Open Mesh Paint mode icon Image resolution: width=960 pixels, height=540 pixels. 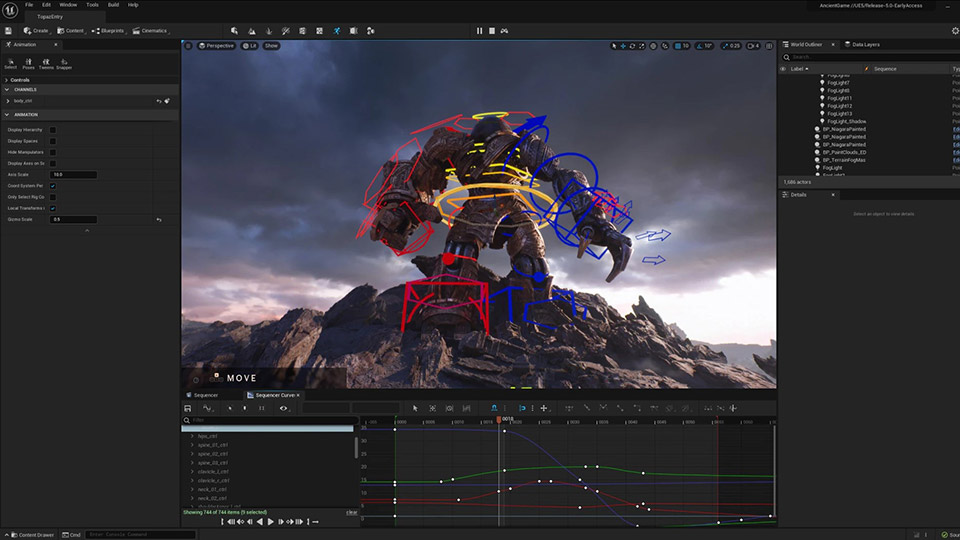point(285,31)
